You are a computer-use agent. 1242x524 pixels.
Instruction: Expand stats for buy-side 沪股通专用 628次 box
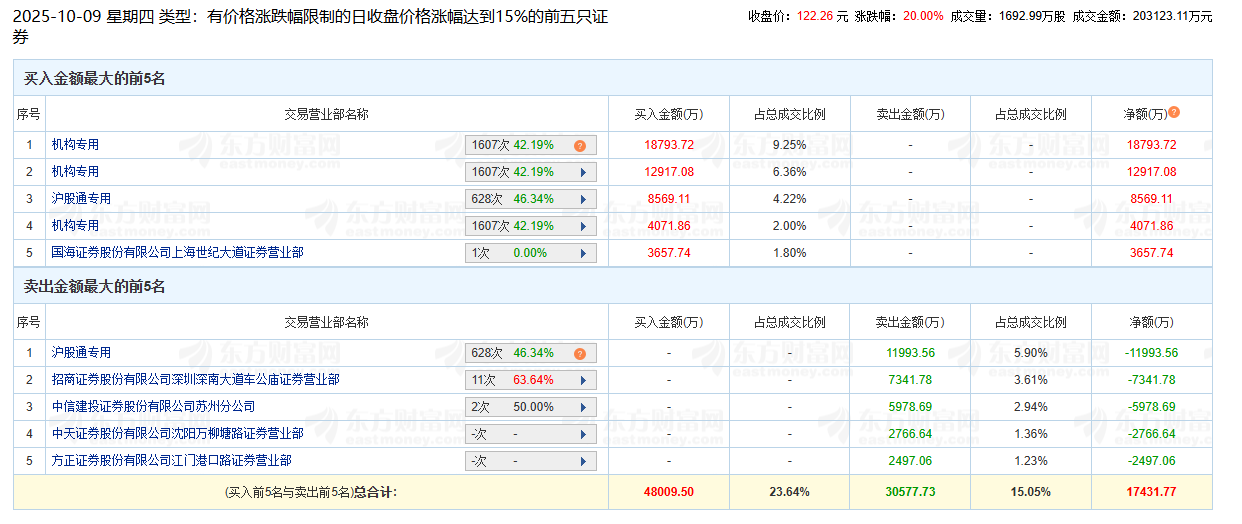(583, 200)
